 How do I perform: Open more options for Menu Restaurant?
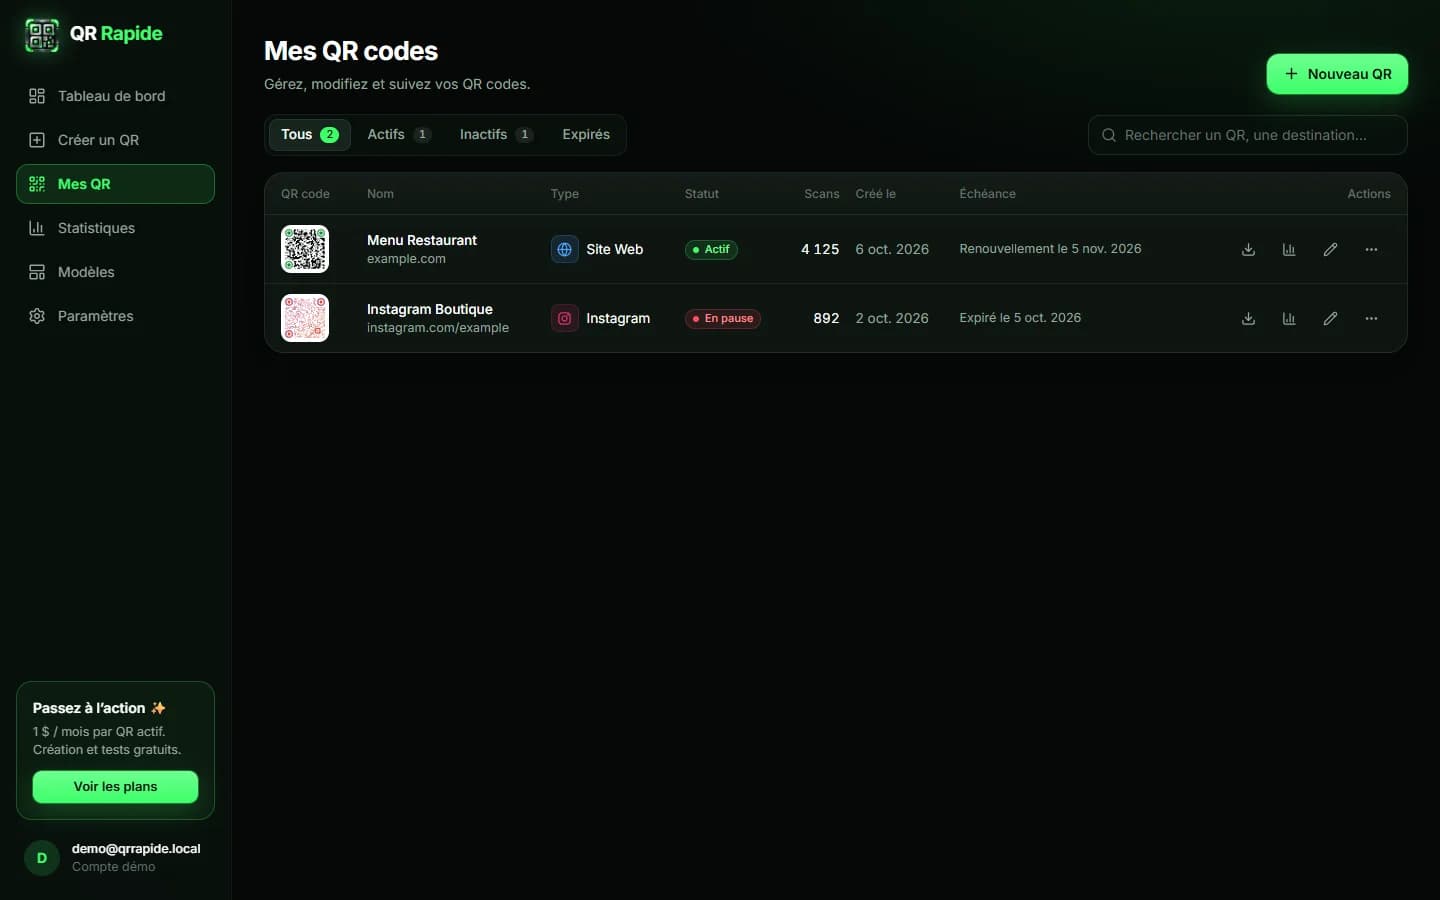pos(1371,249)
